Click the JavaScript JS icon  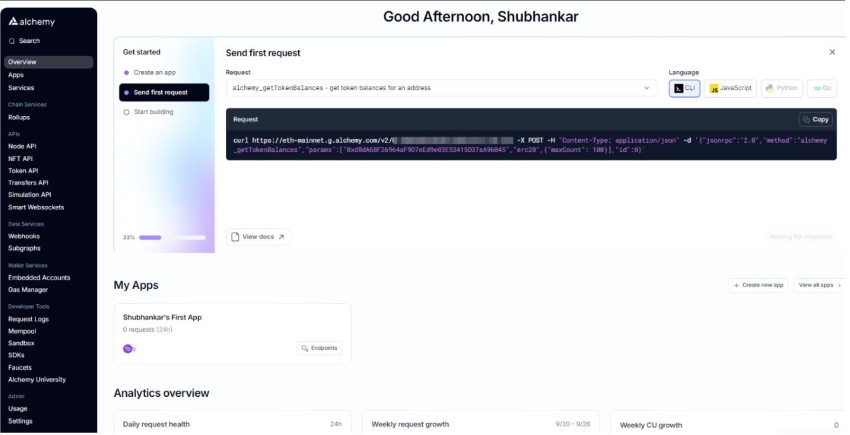(714, 88)
